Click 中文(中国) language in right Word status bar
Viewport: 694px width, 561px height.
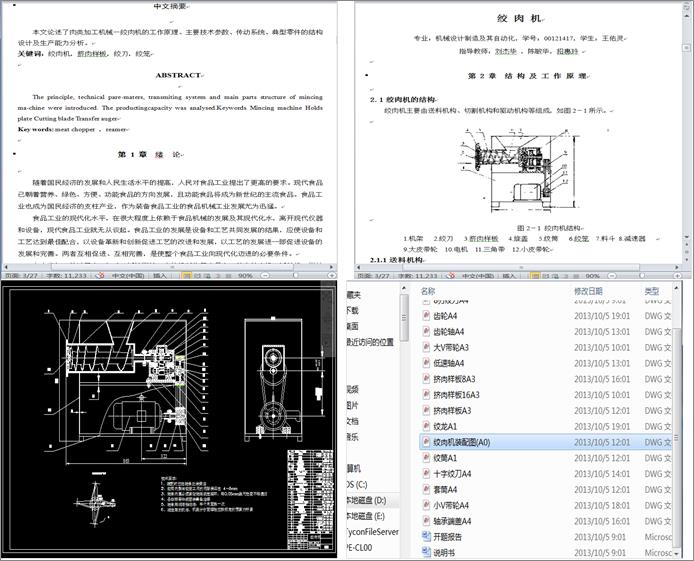point(478,275)
